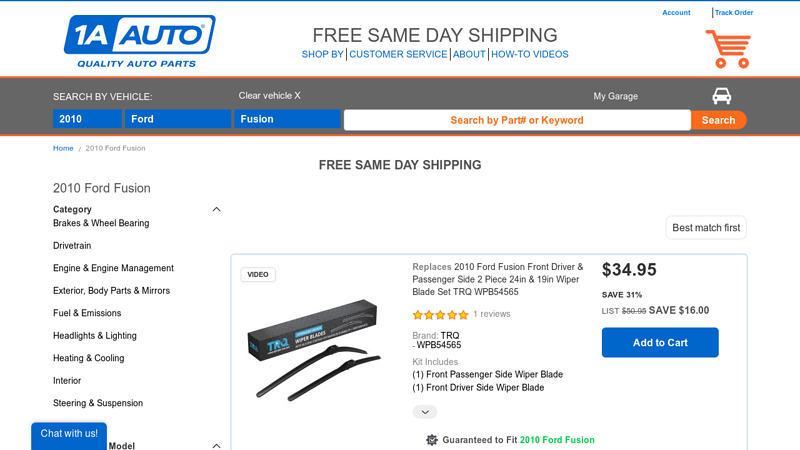Open the shopping cart icon
Screen dimensions: 800x450
(x=727, y=48)
